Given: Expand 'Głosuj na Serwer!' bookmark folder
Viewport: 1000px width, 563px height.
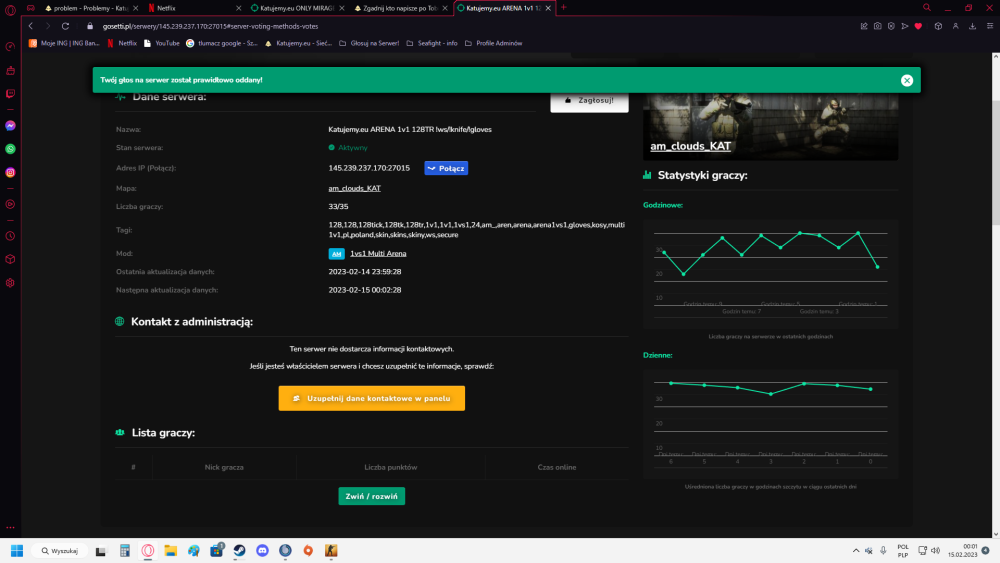Looking at the screenshot, I should (x=369, y=43).
